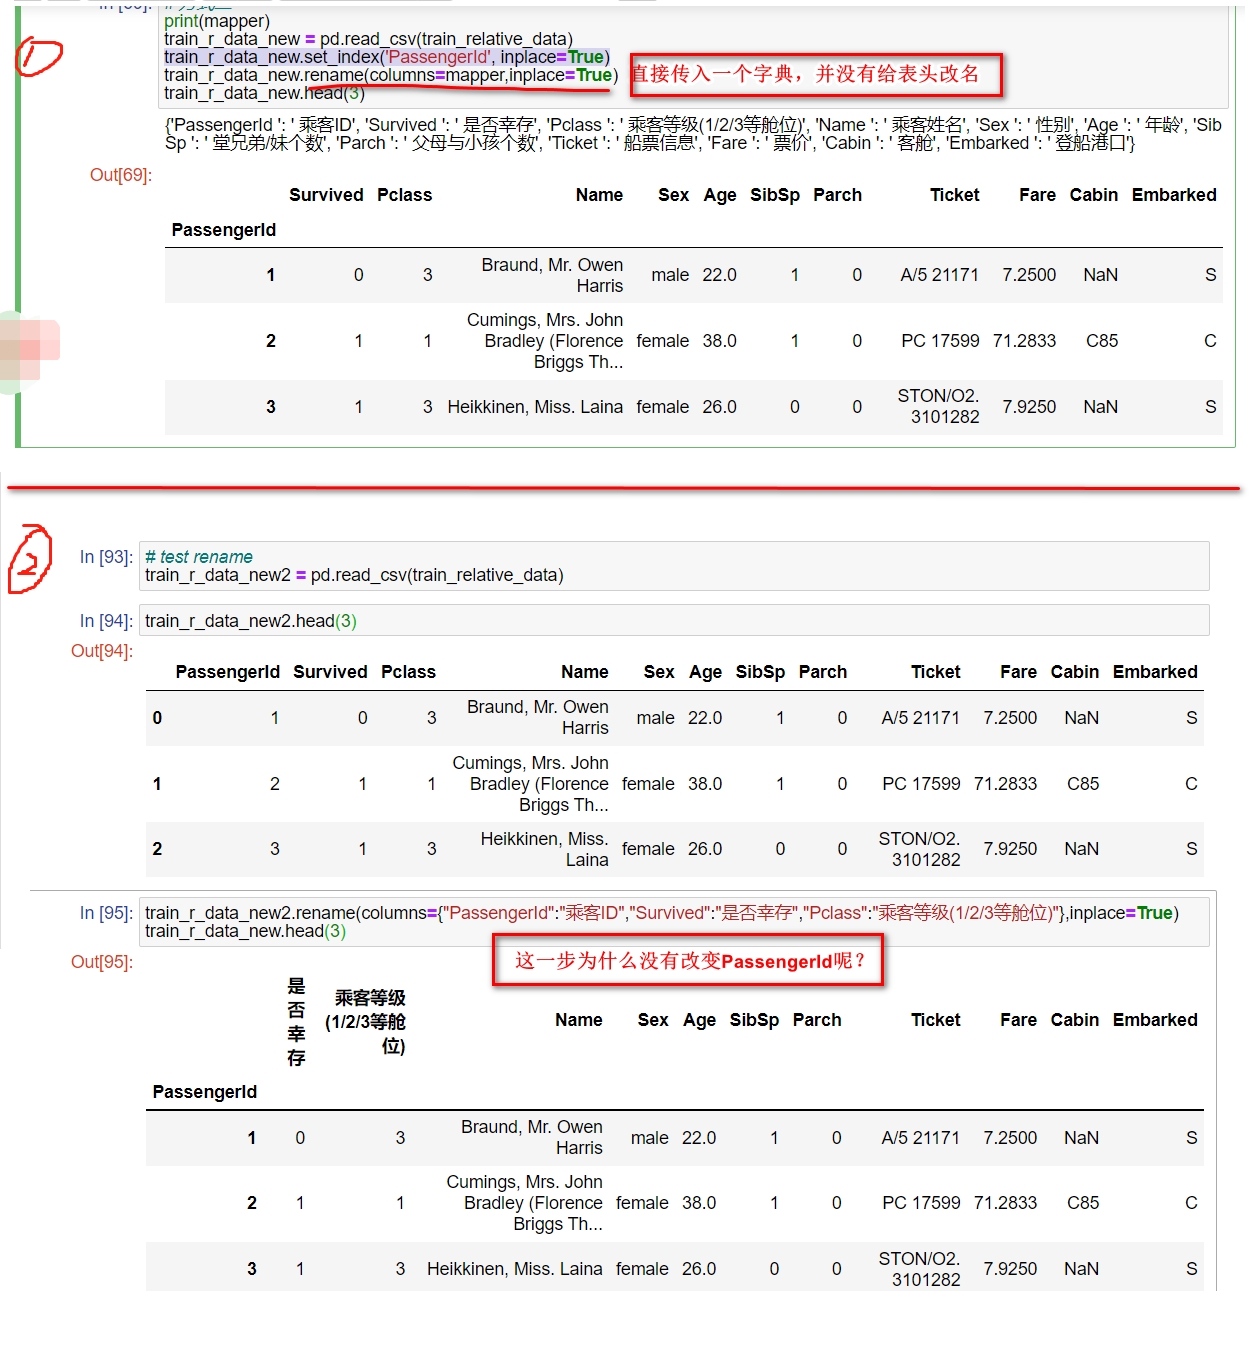
Task: Click Cabin column header in Out[94] table
Action: pos(1075,672)
